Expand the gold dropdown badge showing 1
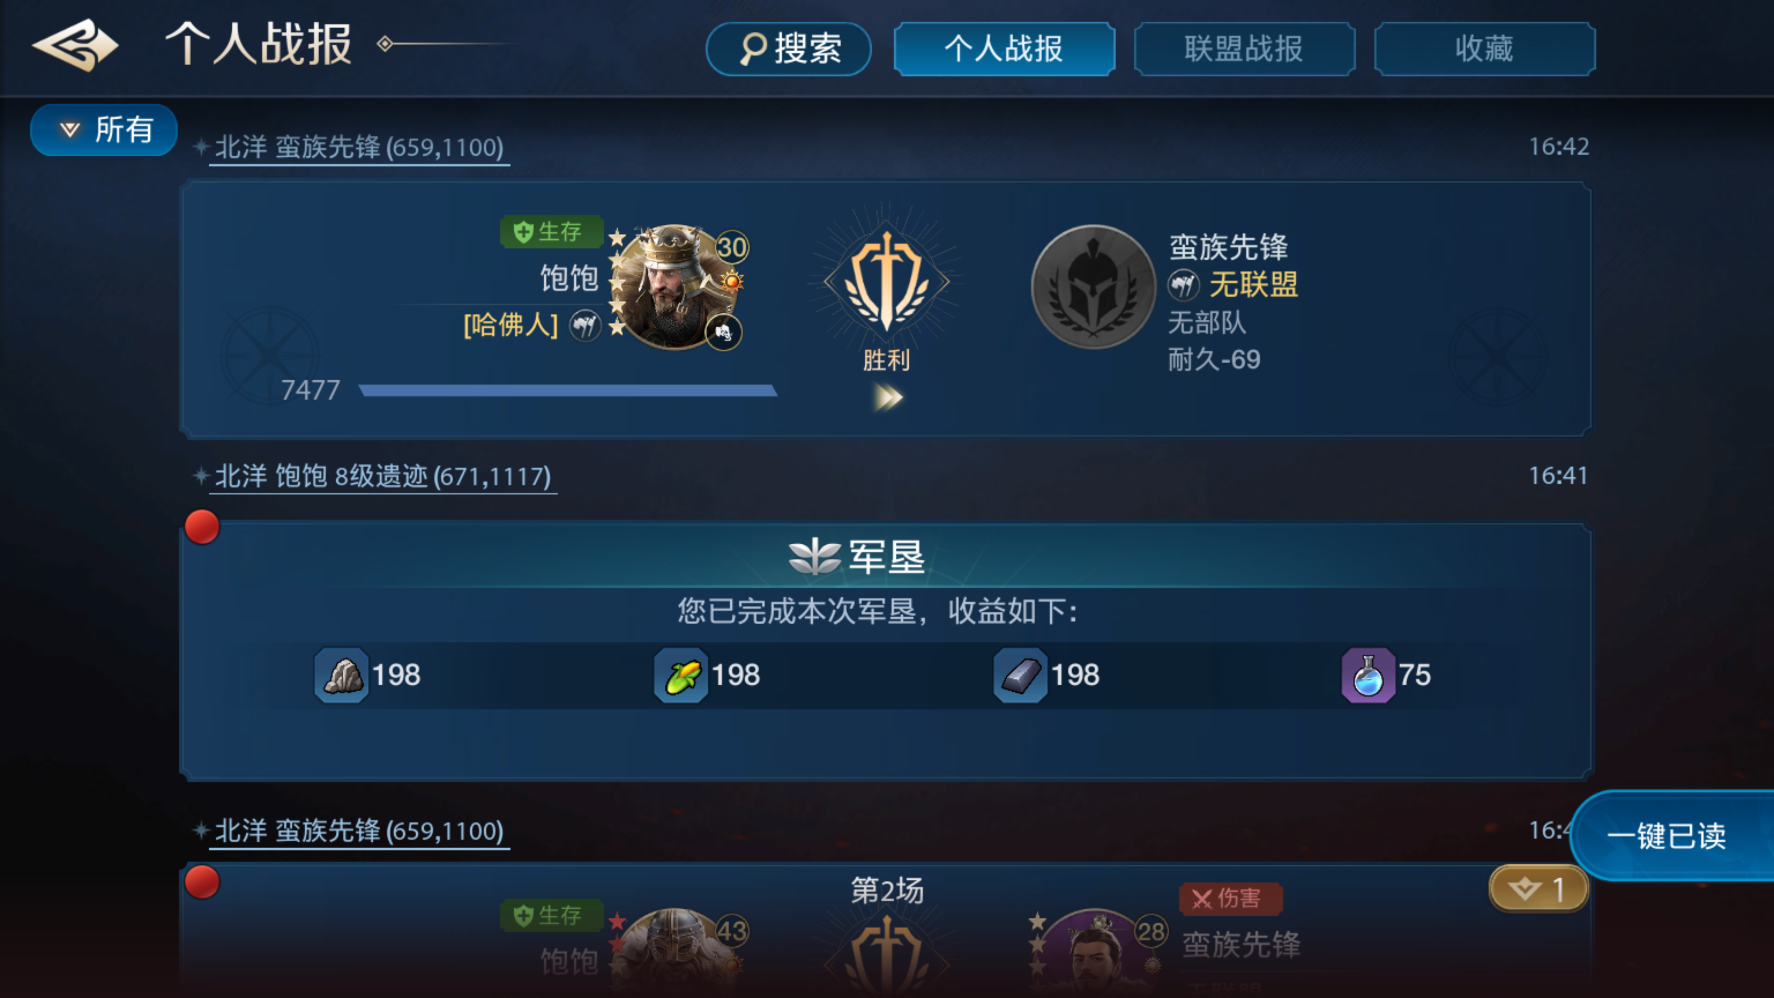This screenshot has height=998, width=1774. pos(1539,888)
